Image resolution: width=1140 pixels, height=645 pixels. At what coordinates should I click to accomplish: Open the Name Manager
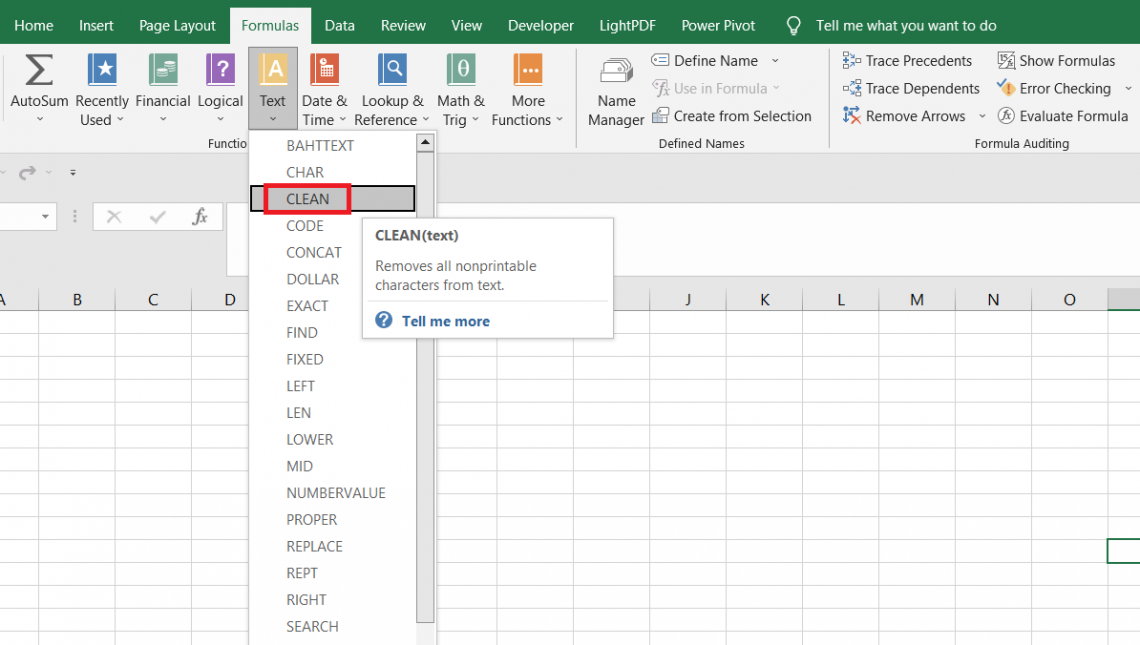pos(615,88)
